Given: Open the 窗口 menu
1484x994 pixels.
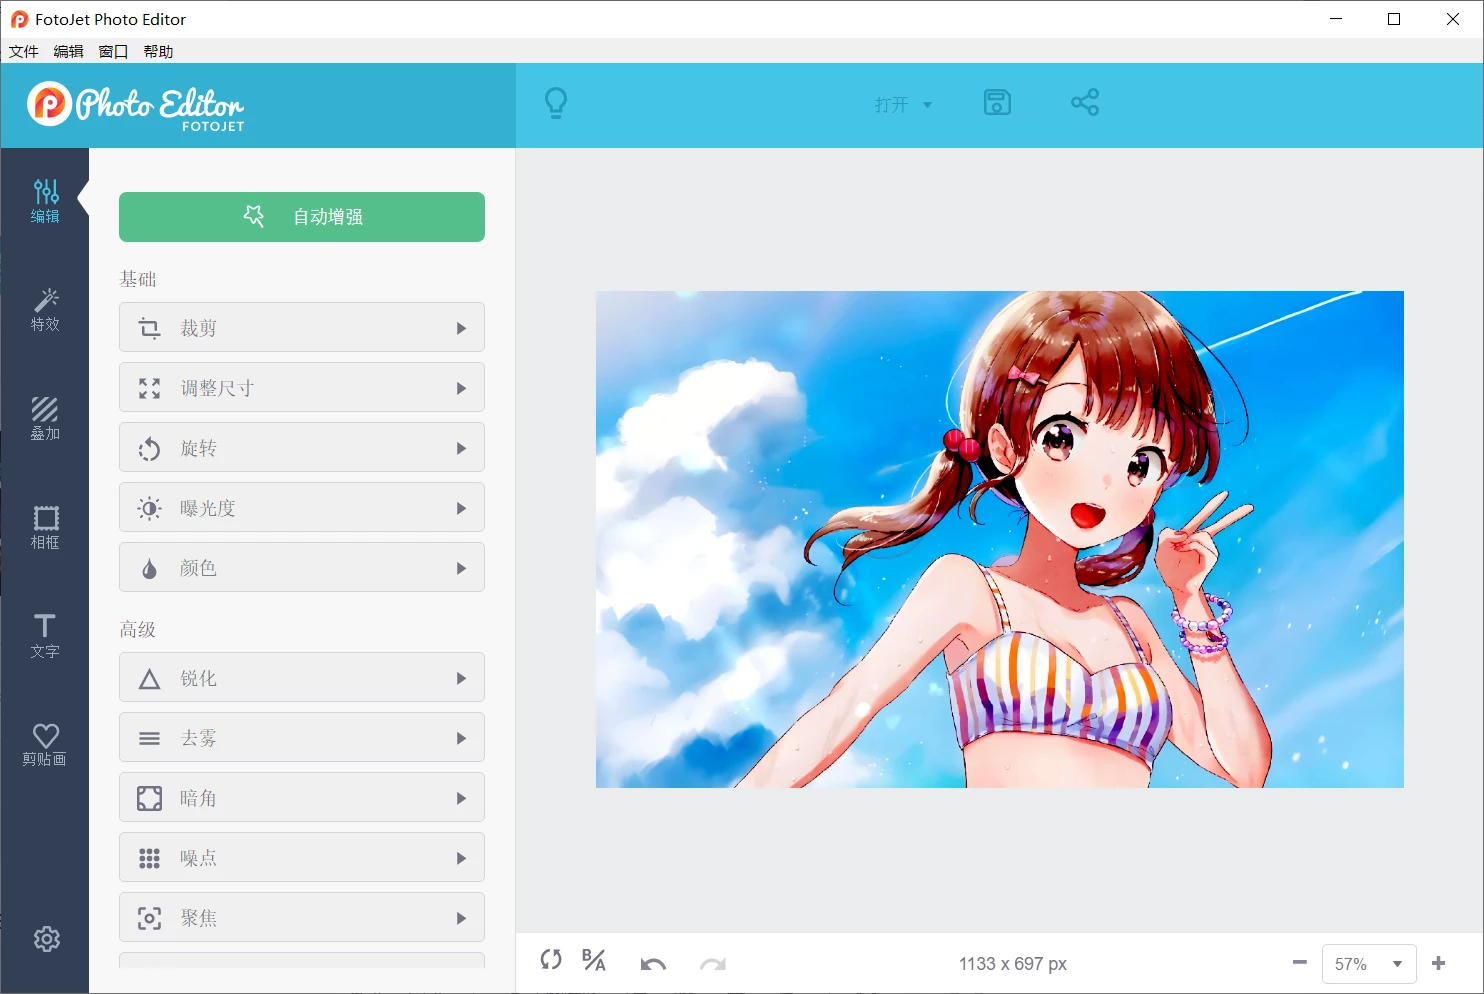Looking at the screenshot, I should (114, 51).
